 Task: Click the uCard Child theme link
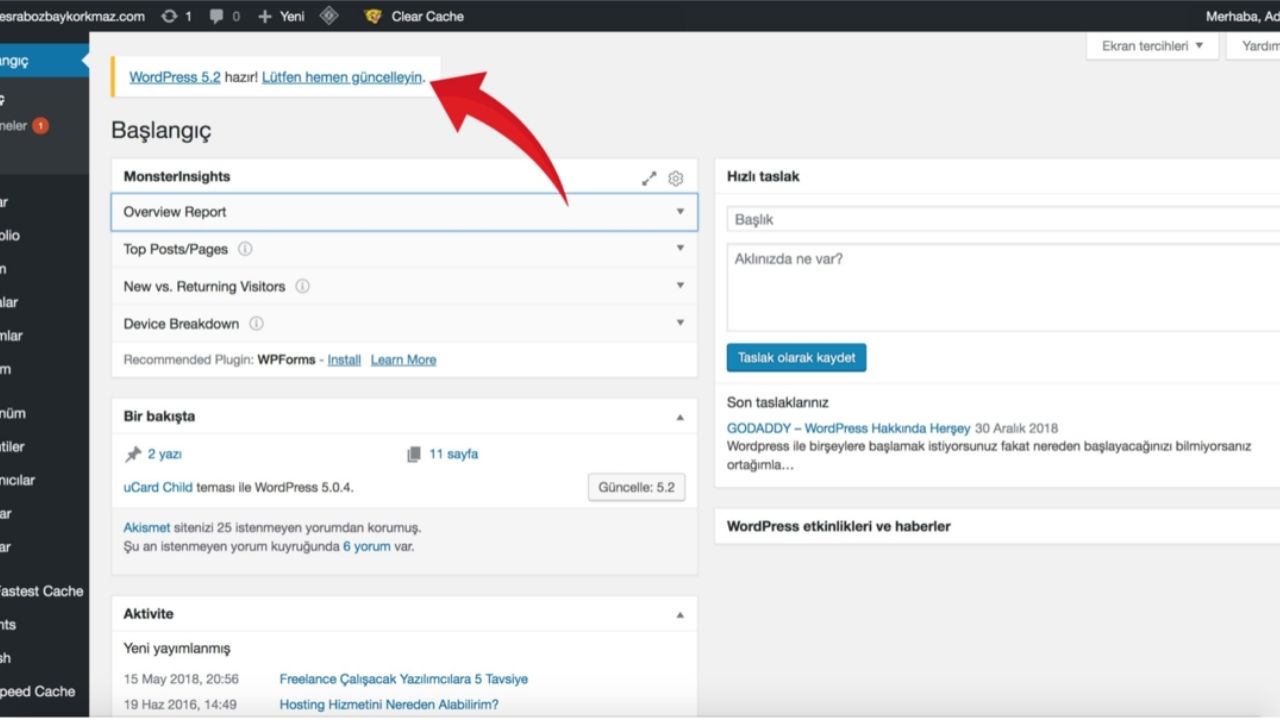tap(157, 488)
